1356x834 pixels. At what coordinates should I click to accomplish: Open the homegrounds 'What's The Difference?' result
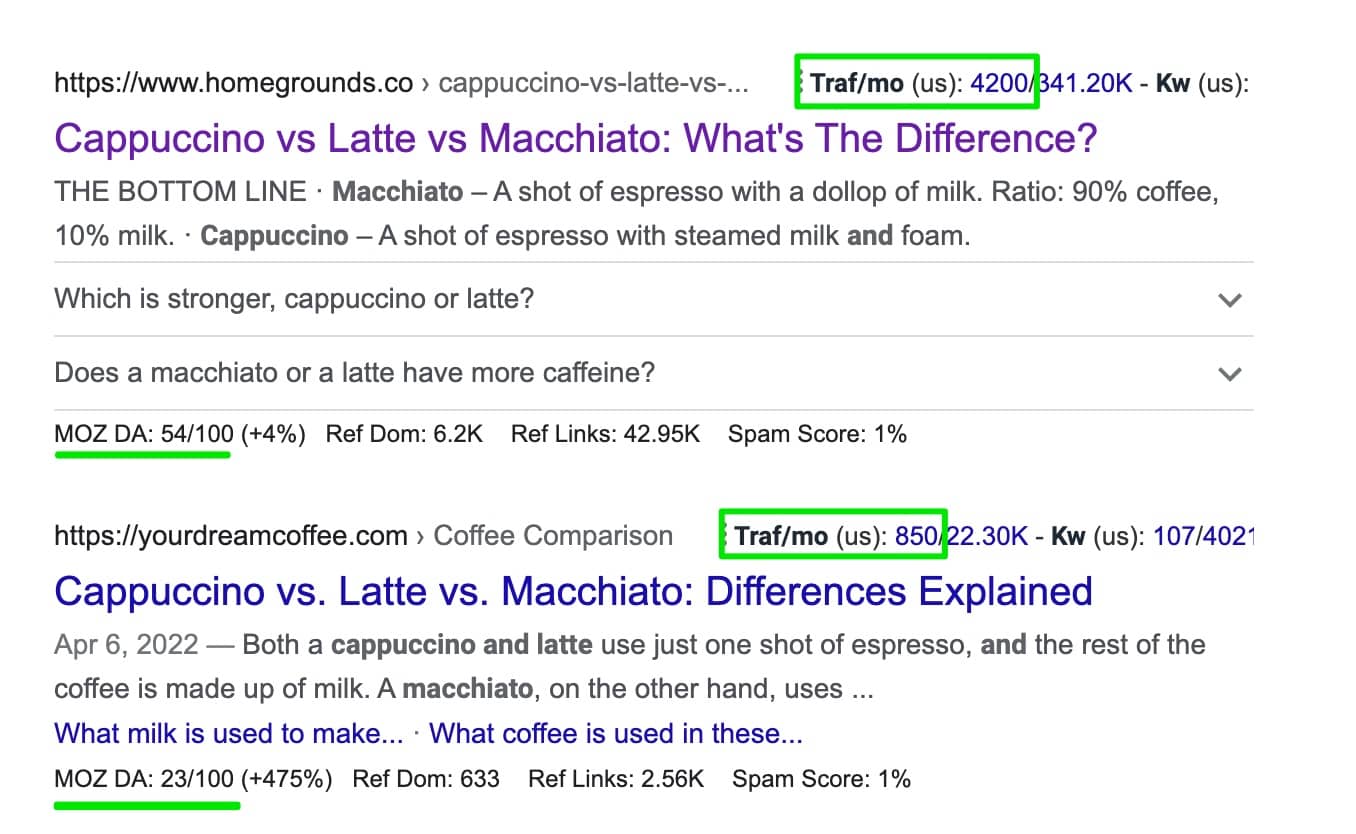575,138
